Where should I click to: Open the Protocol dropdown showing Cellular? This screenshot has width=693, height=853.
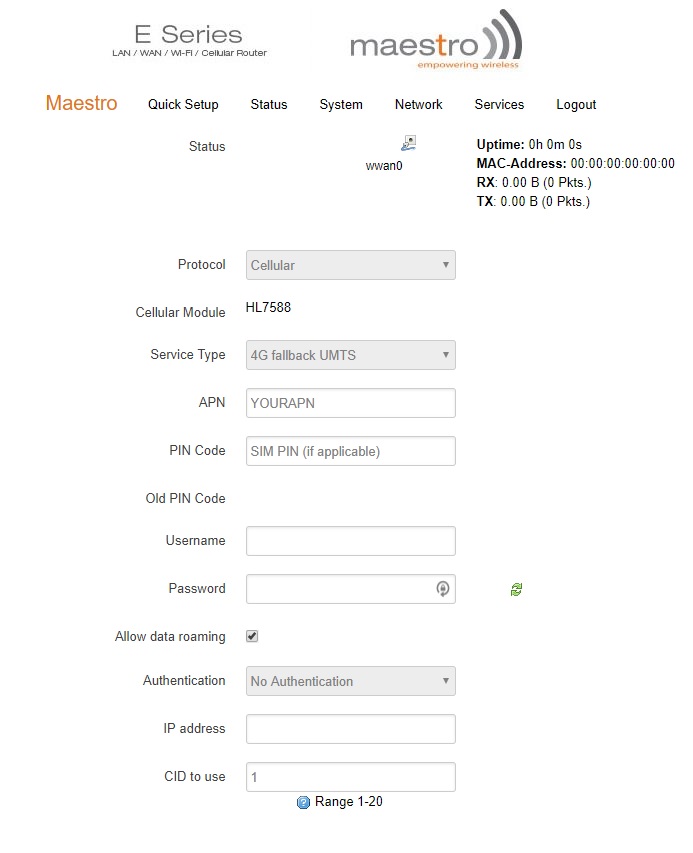(351, 265)
